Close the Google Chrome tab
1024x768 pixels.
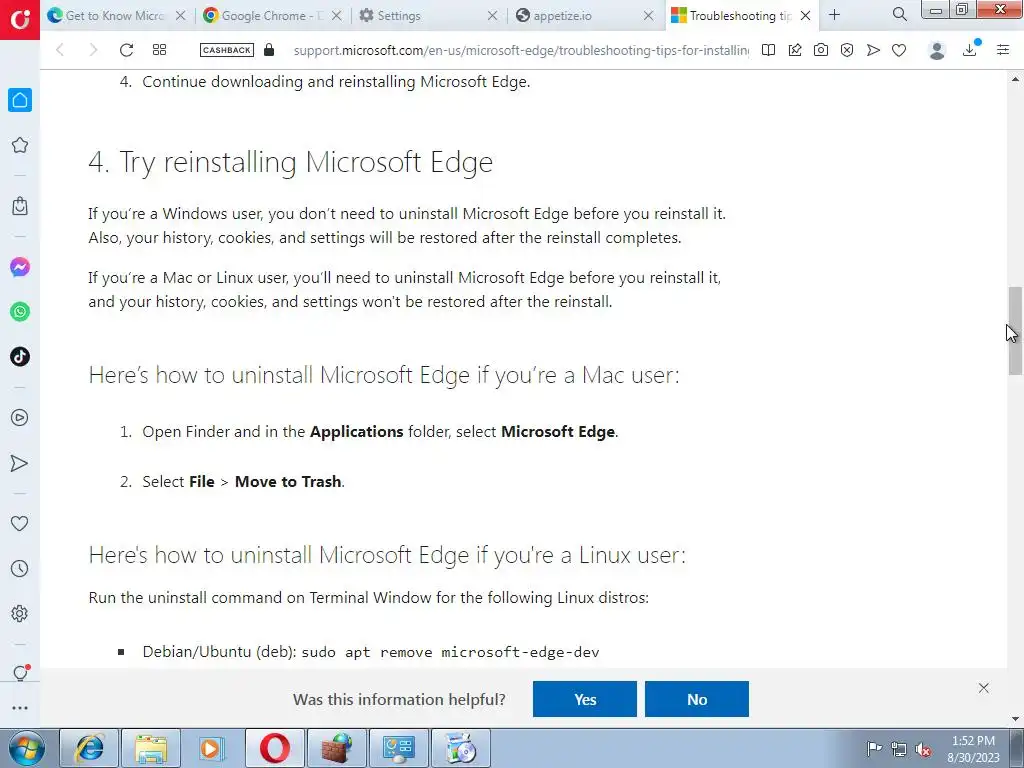337,15
